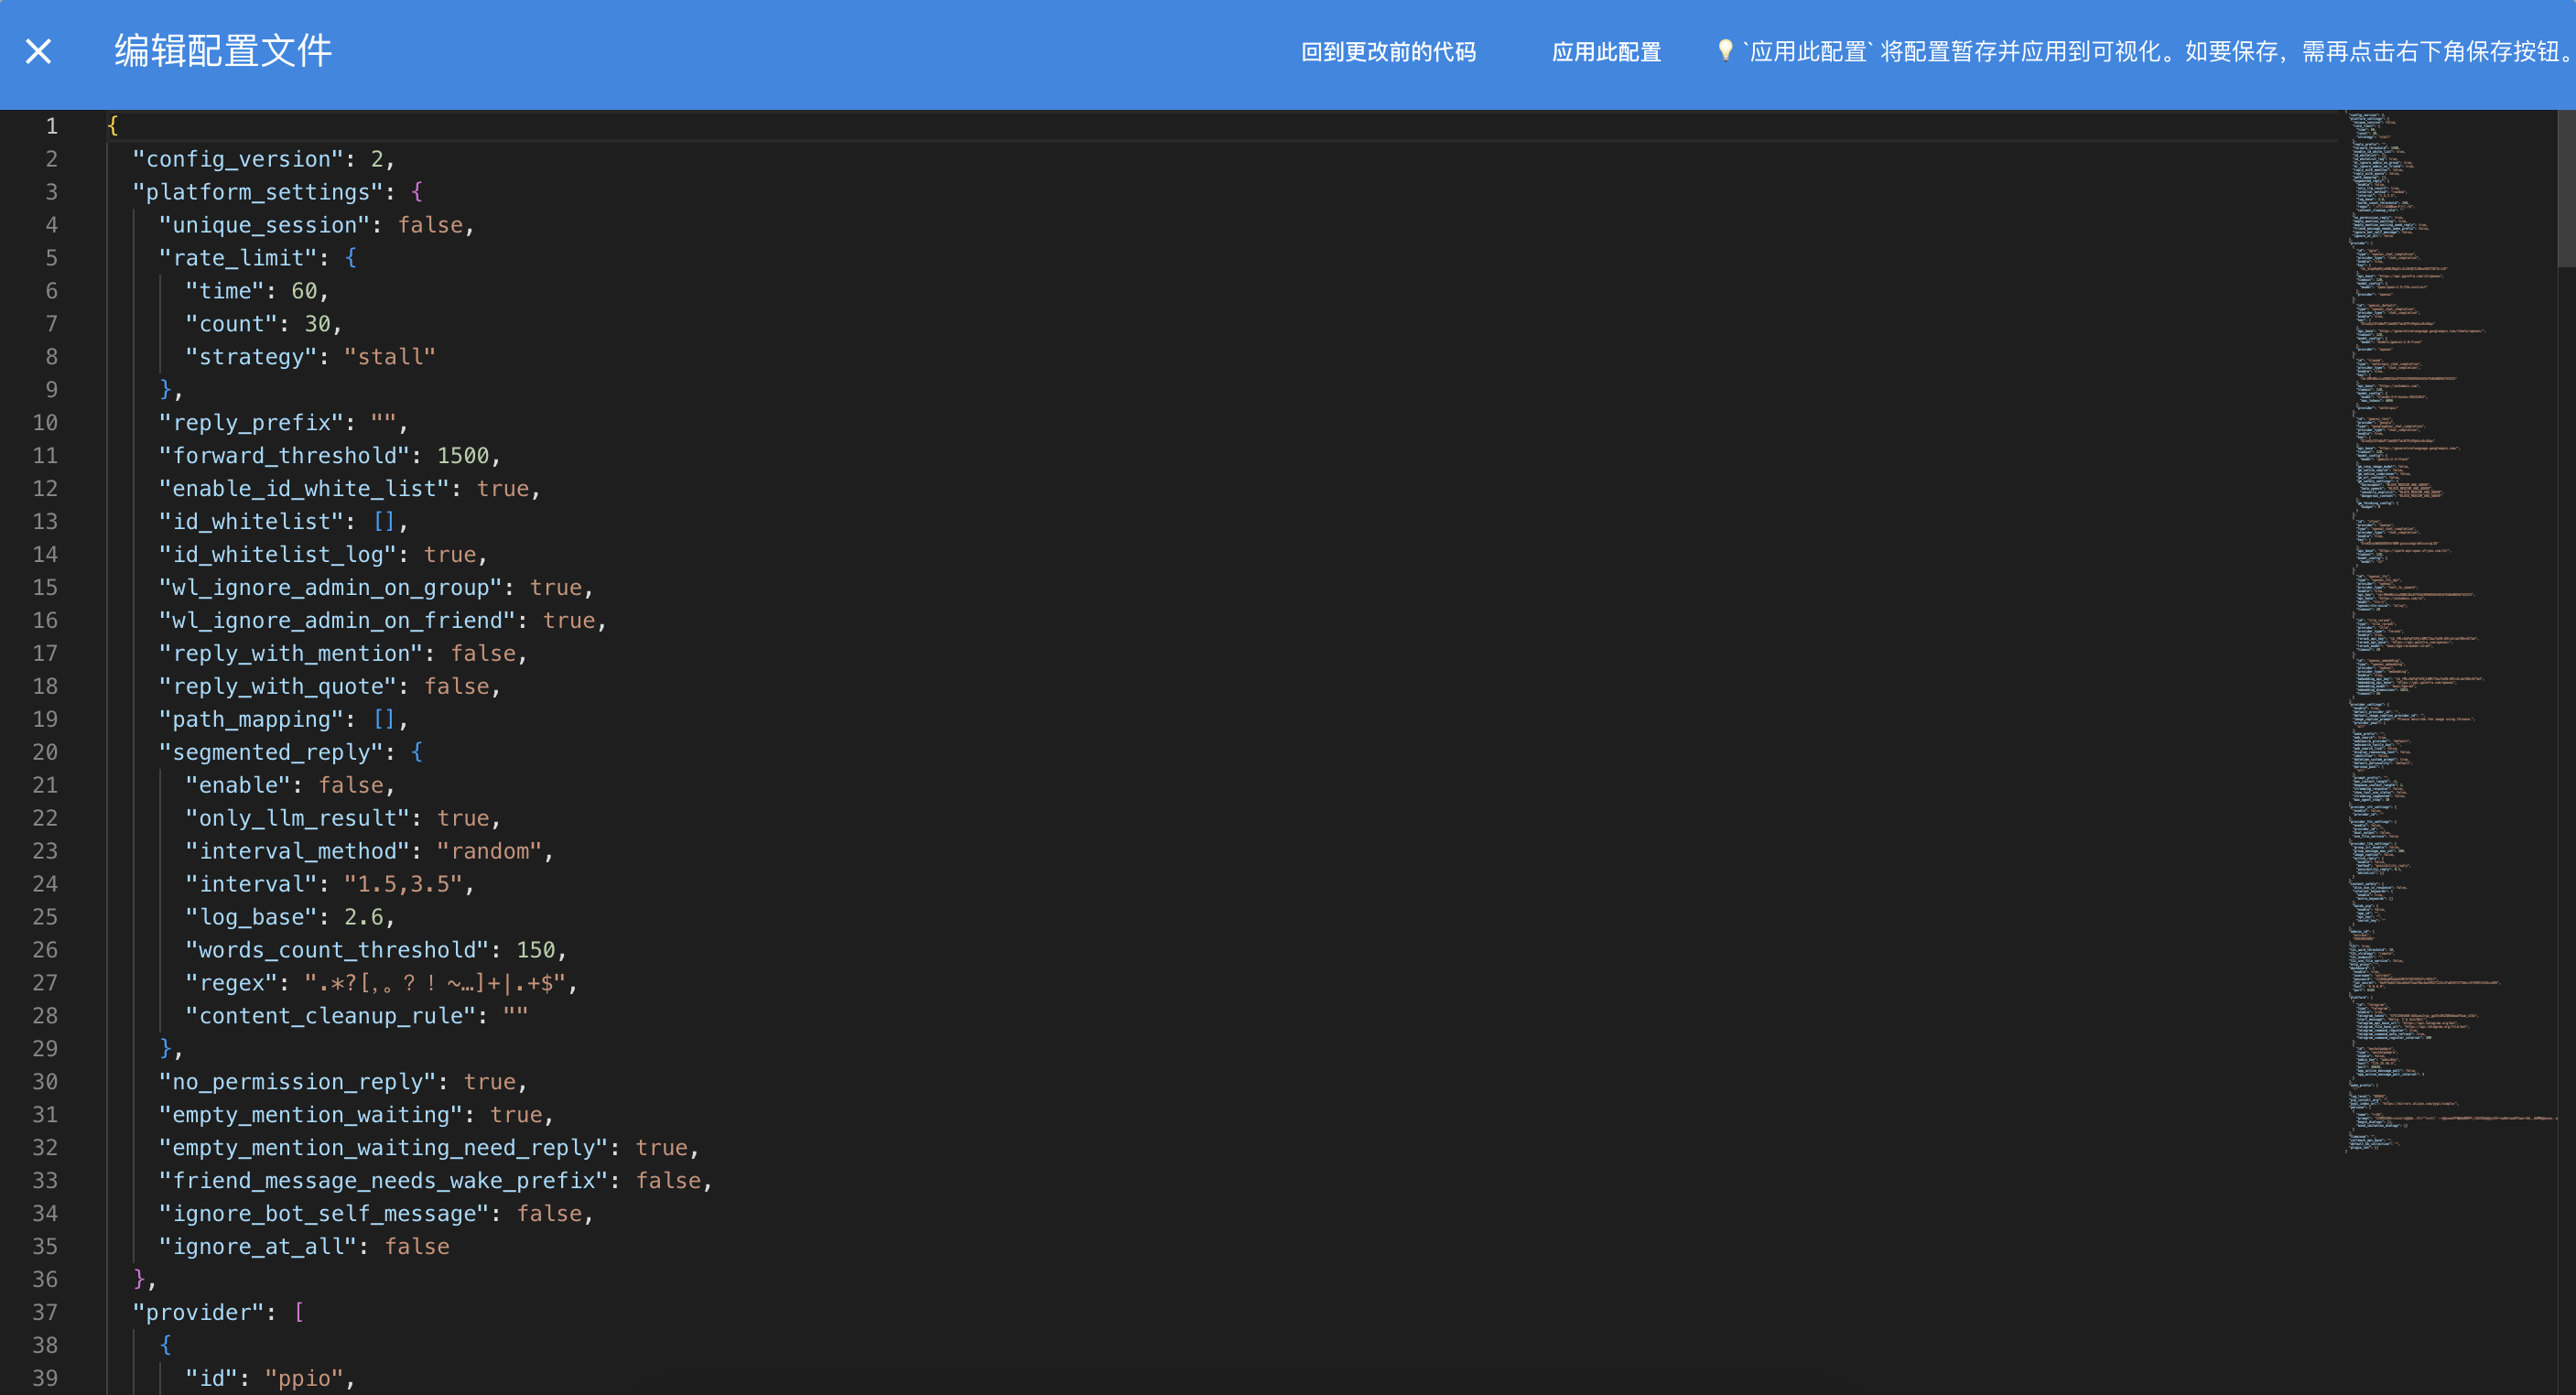Click the vertical scrollbar thumb
Screen dimensions: 2576x1395
[x=2565, y=190]
